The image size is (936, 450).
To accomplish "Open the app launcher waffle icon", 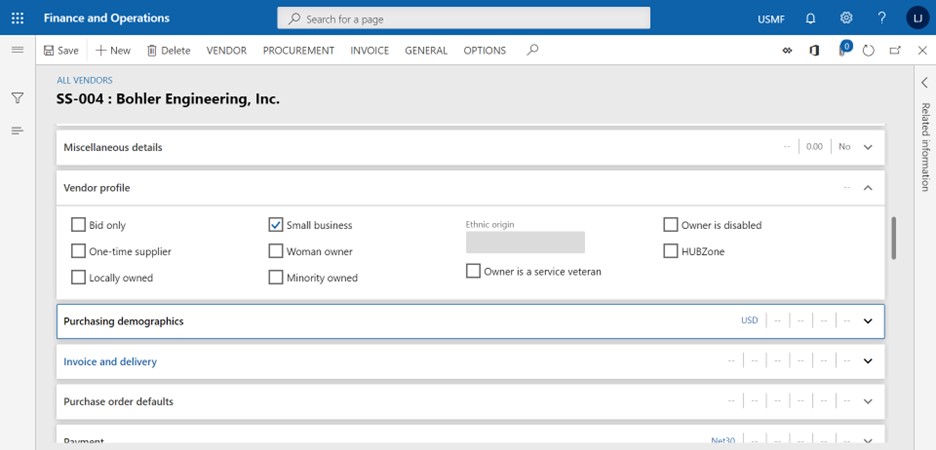I will pos(17,18).
